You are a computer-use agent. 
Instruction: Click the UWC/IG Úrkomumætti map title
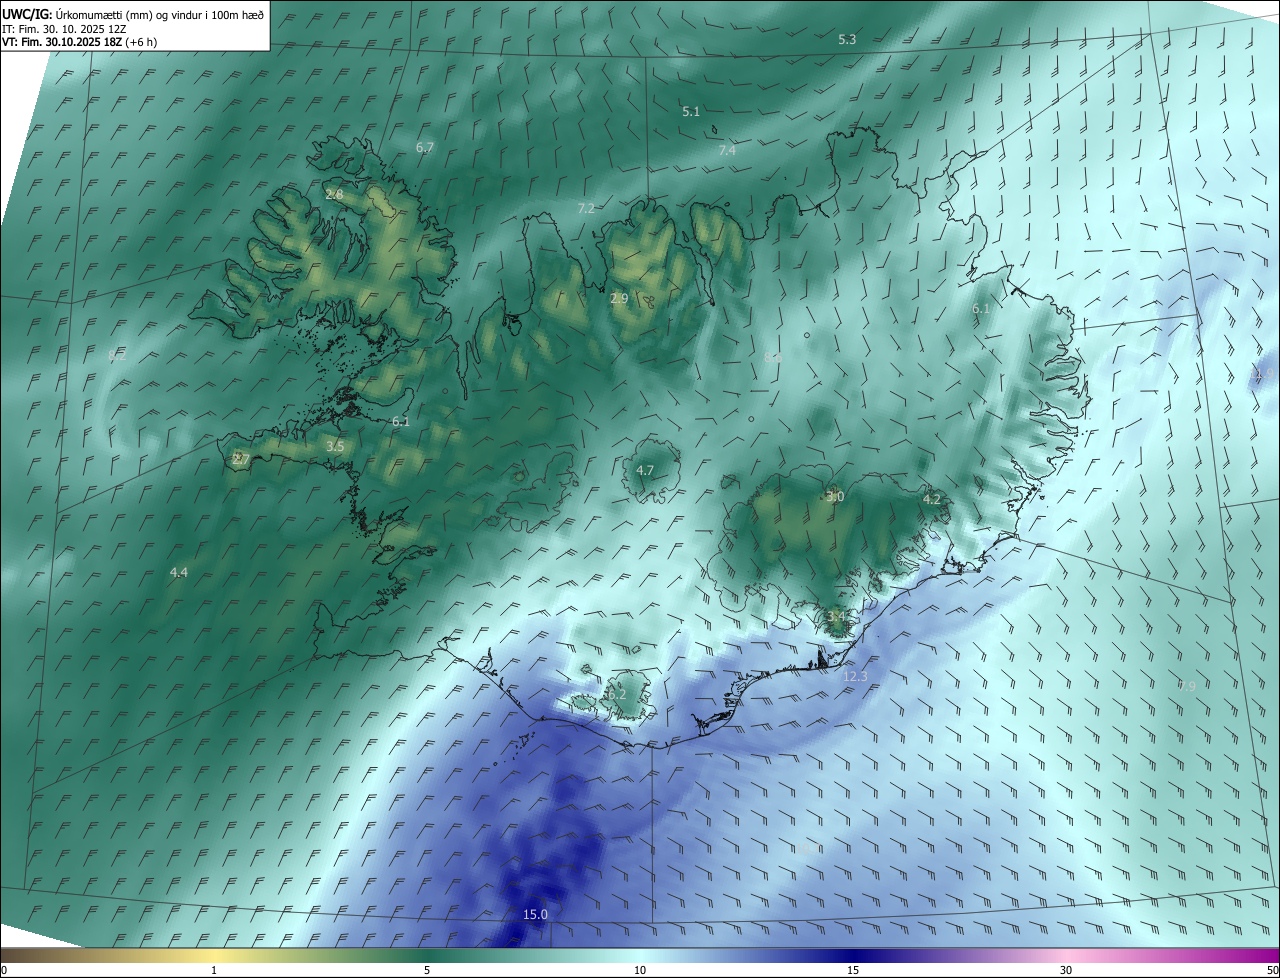(x=133, y=14)
